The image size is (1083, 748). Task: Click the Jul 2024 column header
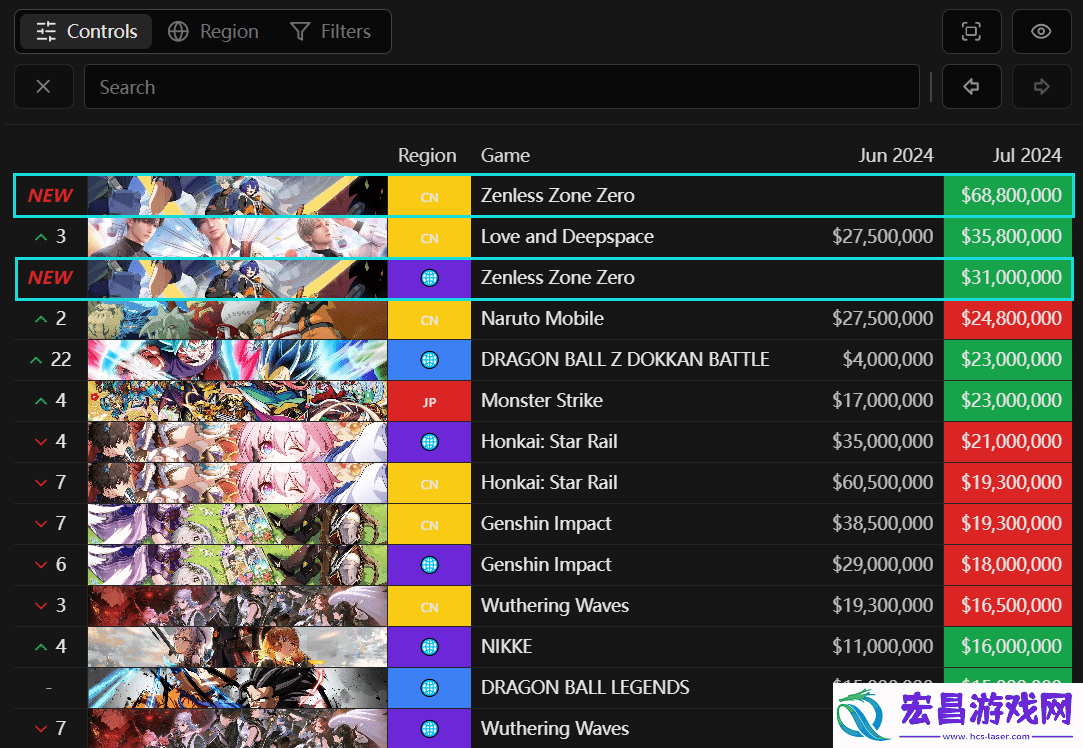1026,155
